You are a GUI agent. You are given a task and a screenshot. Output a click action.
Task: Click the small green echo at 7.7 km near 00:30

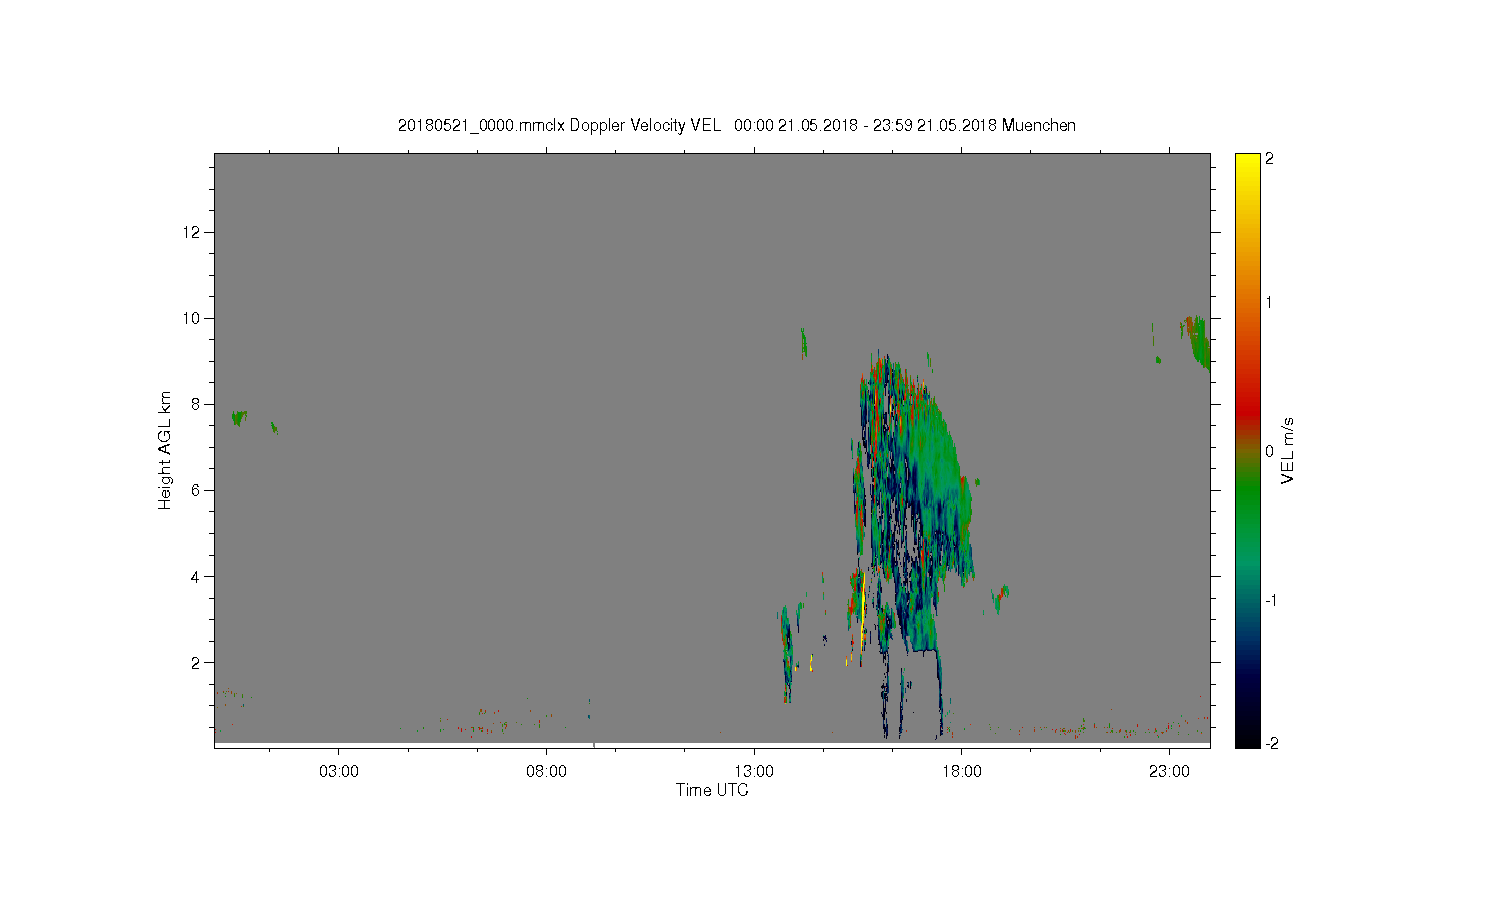[x=238, y=417]
